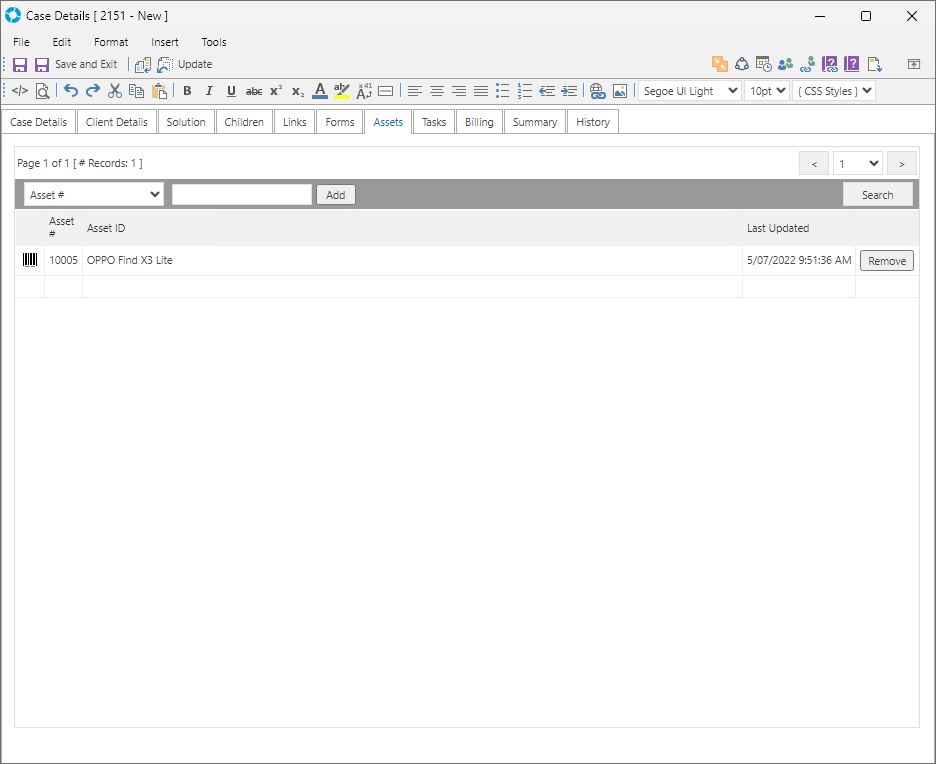Open the Insert menu
This screenshot has width=936, height=764.
[165, 42]
